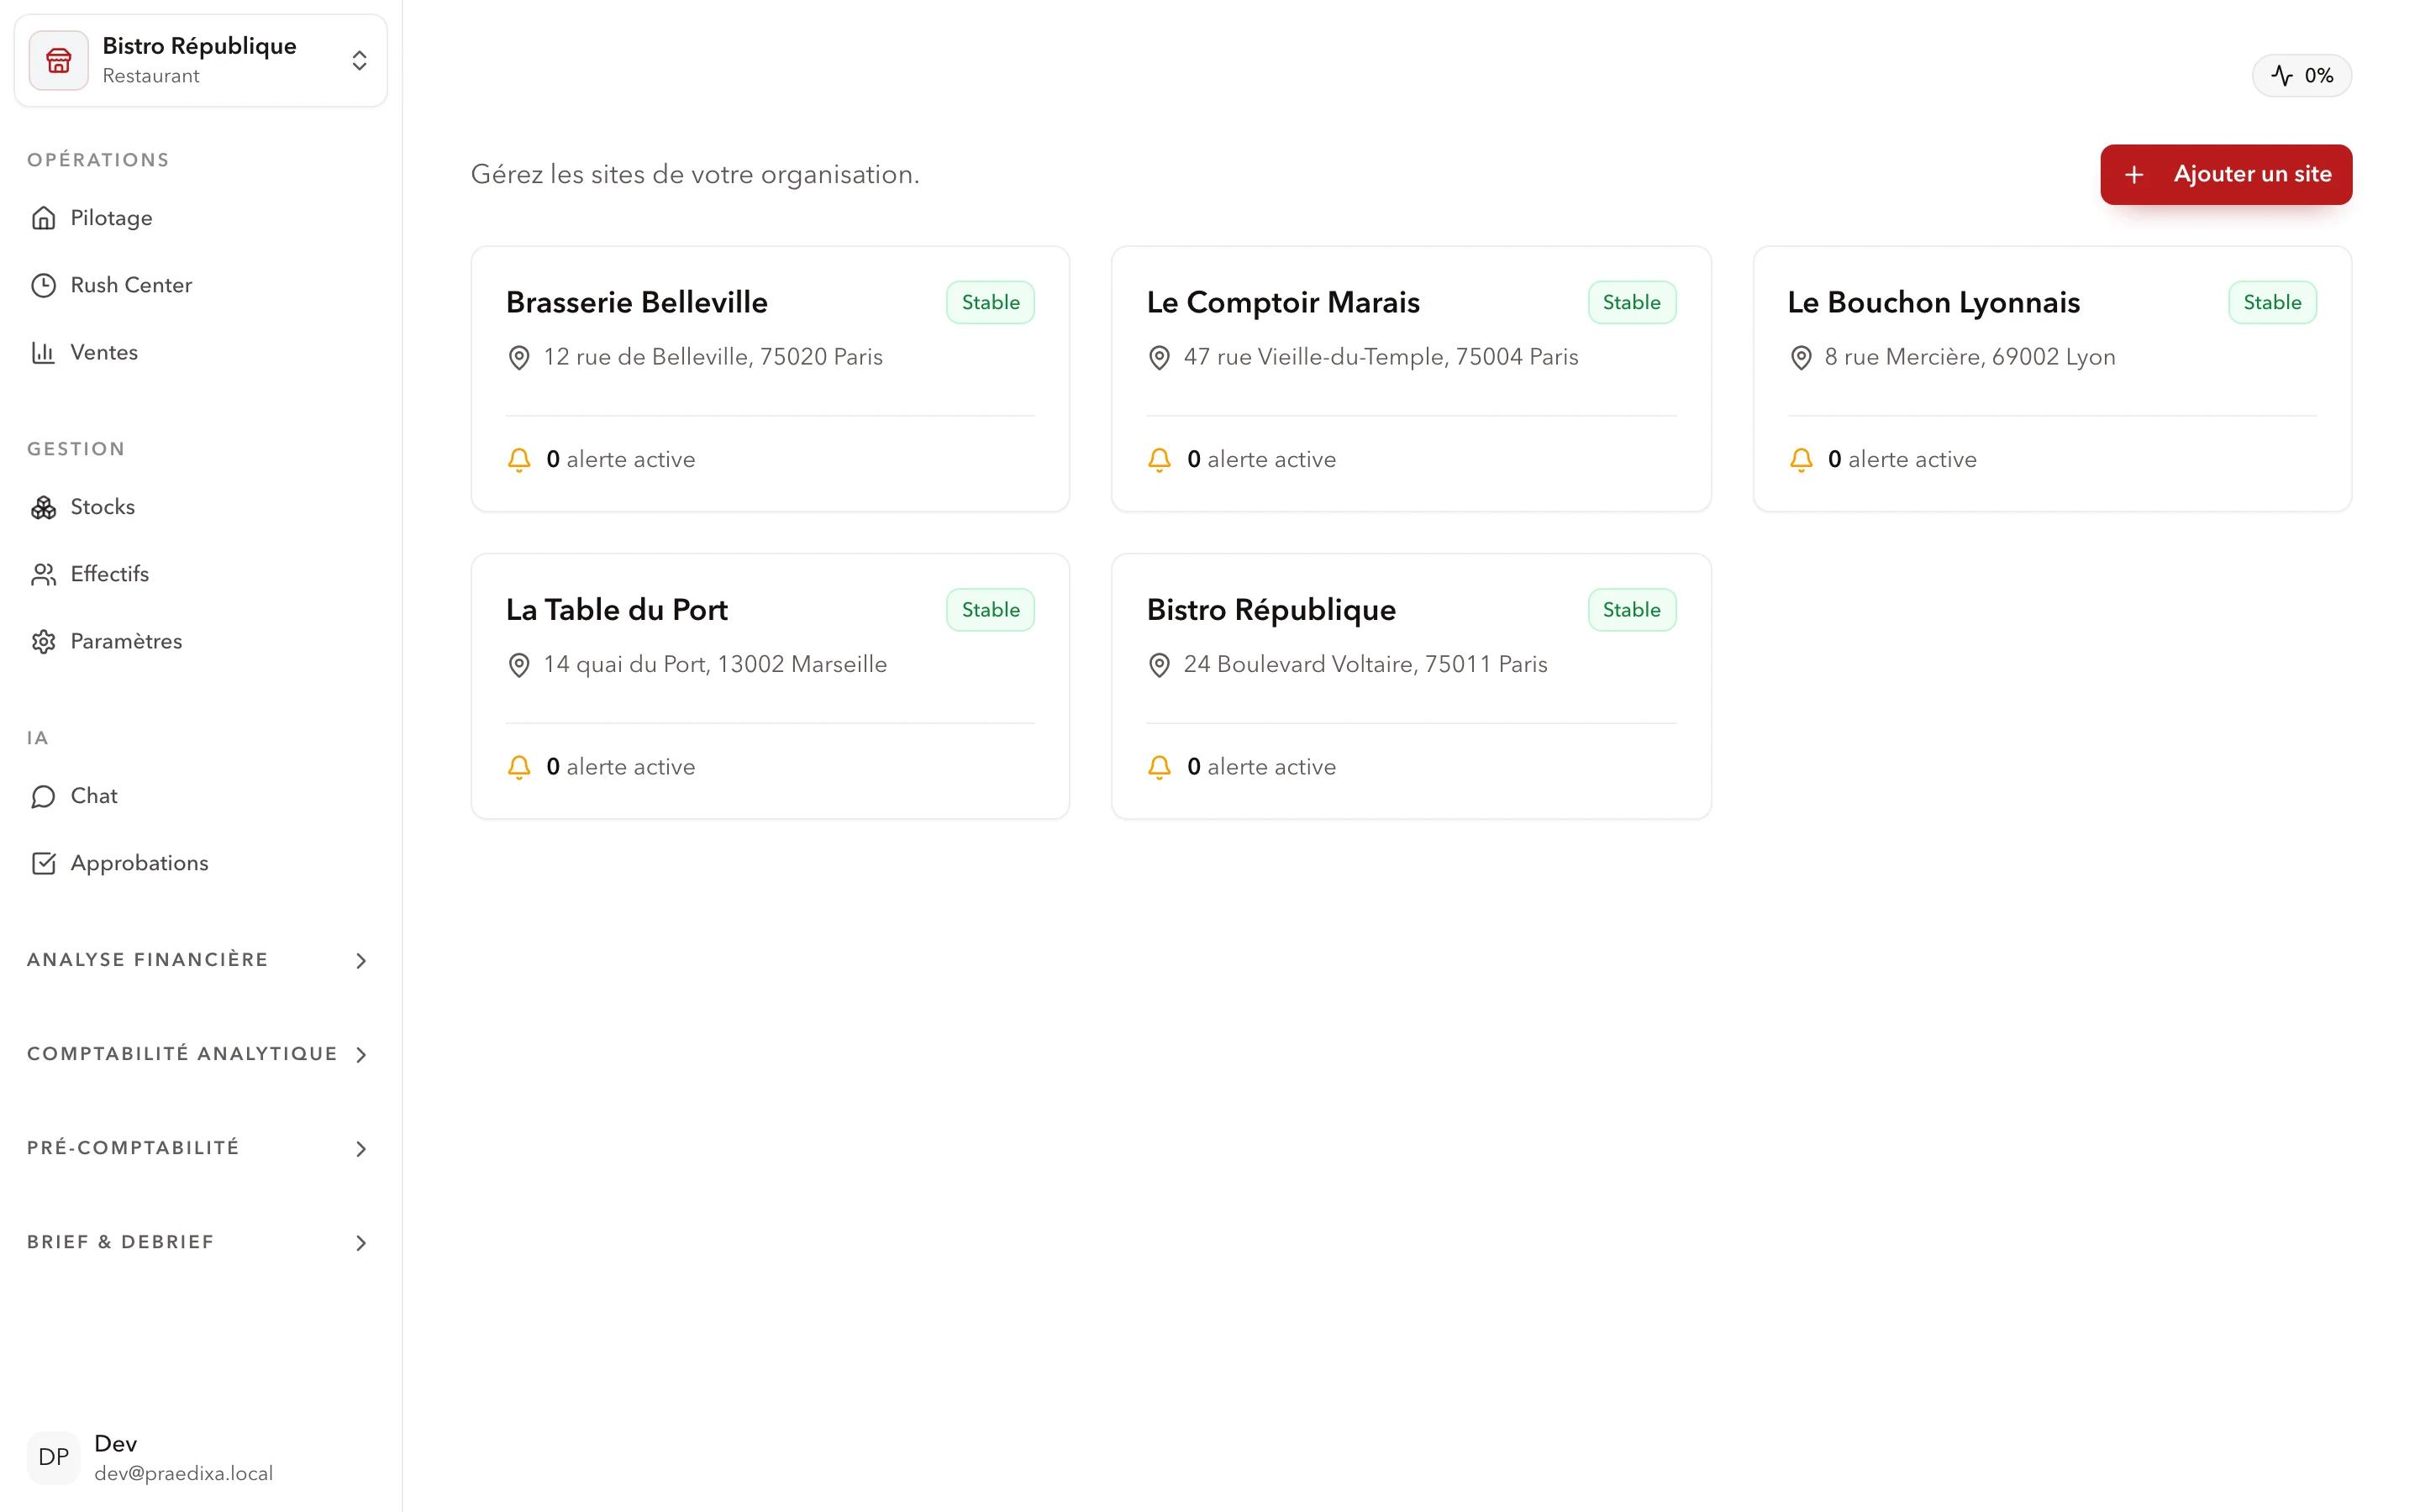The image size is (2420, 1512).
Task: Open Rush Center clock icon
Action: click(x=43, y=285)
